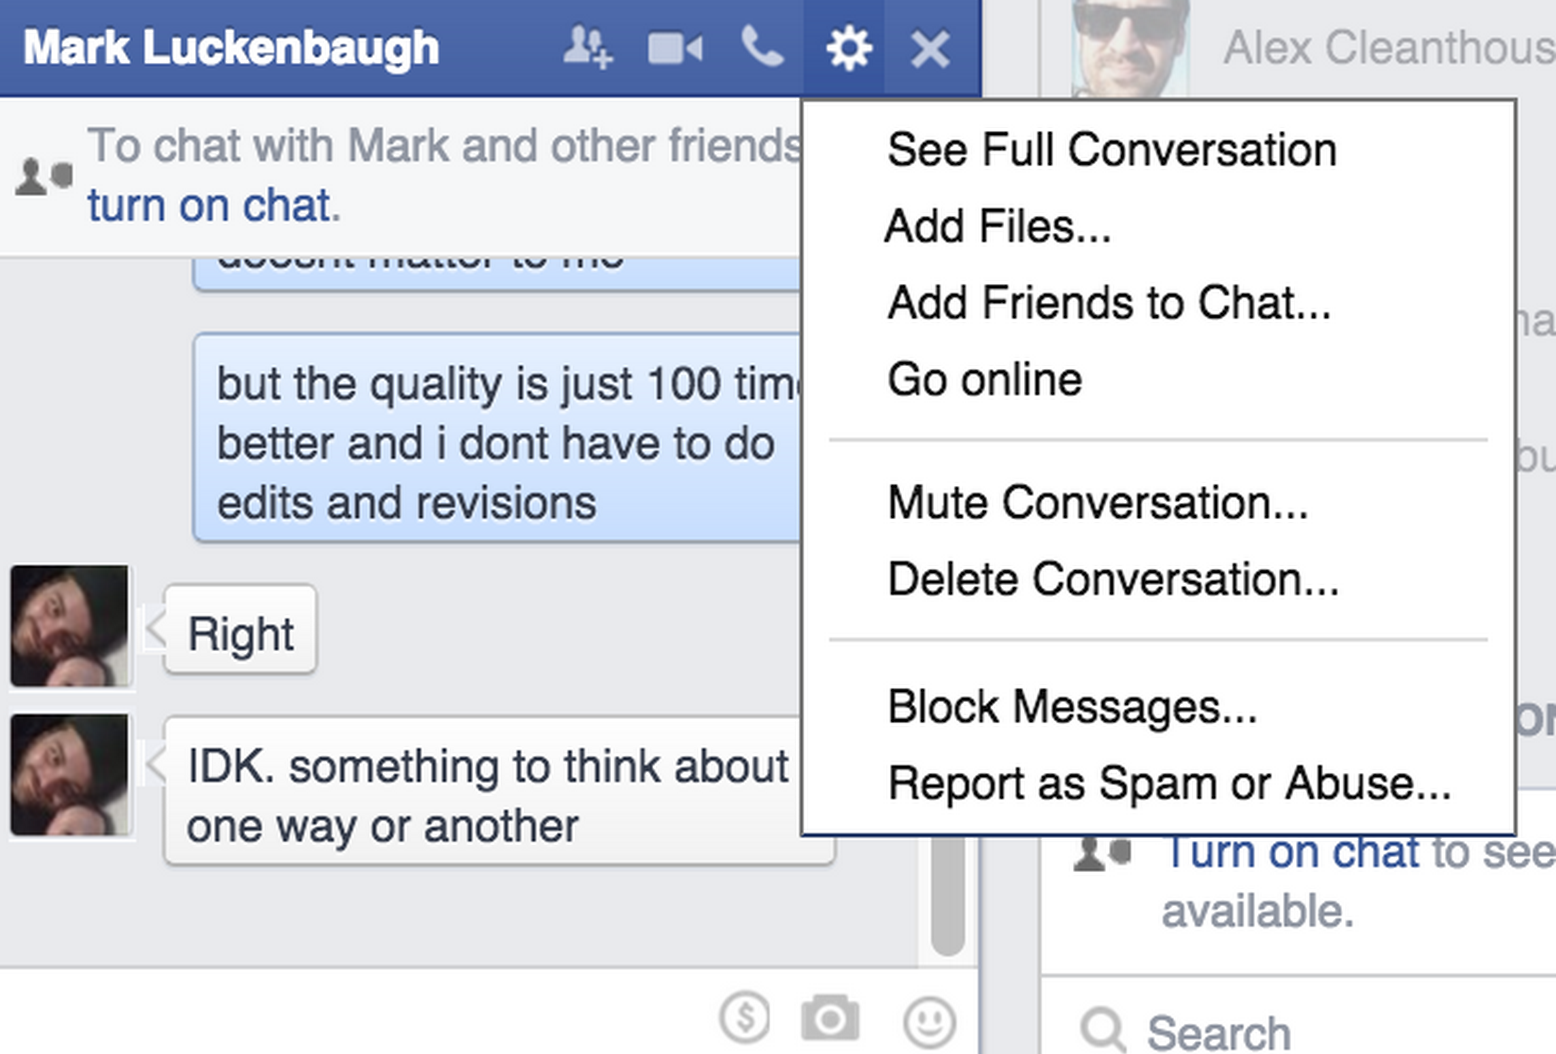Open the emoji smiley picker
Screen dimensions: 1556x1054
(929, 1021)
